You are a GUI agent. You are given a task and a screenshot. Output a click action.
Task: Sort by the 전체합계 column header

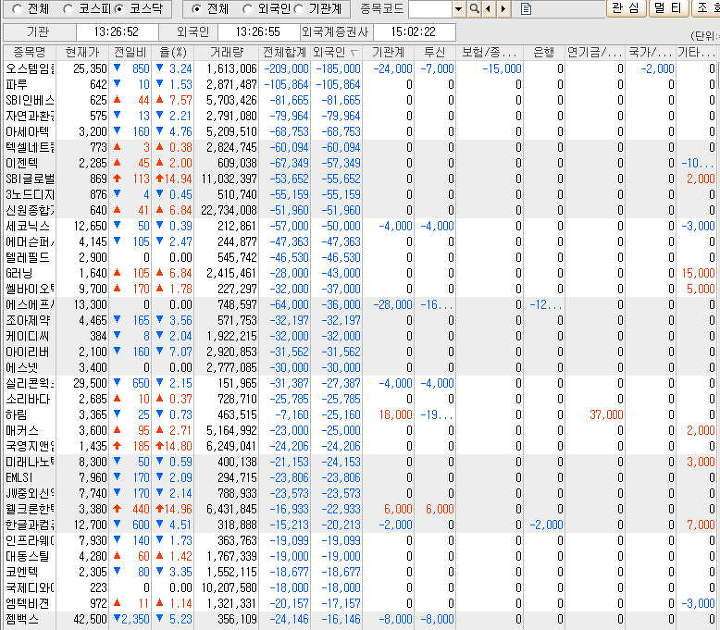click(x=285, y=52)
